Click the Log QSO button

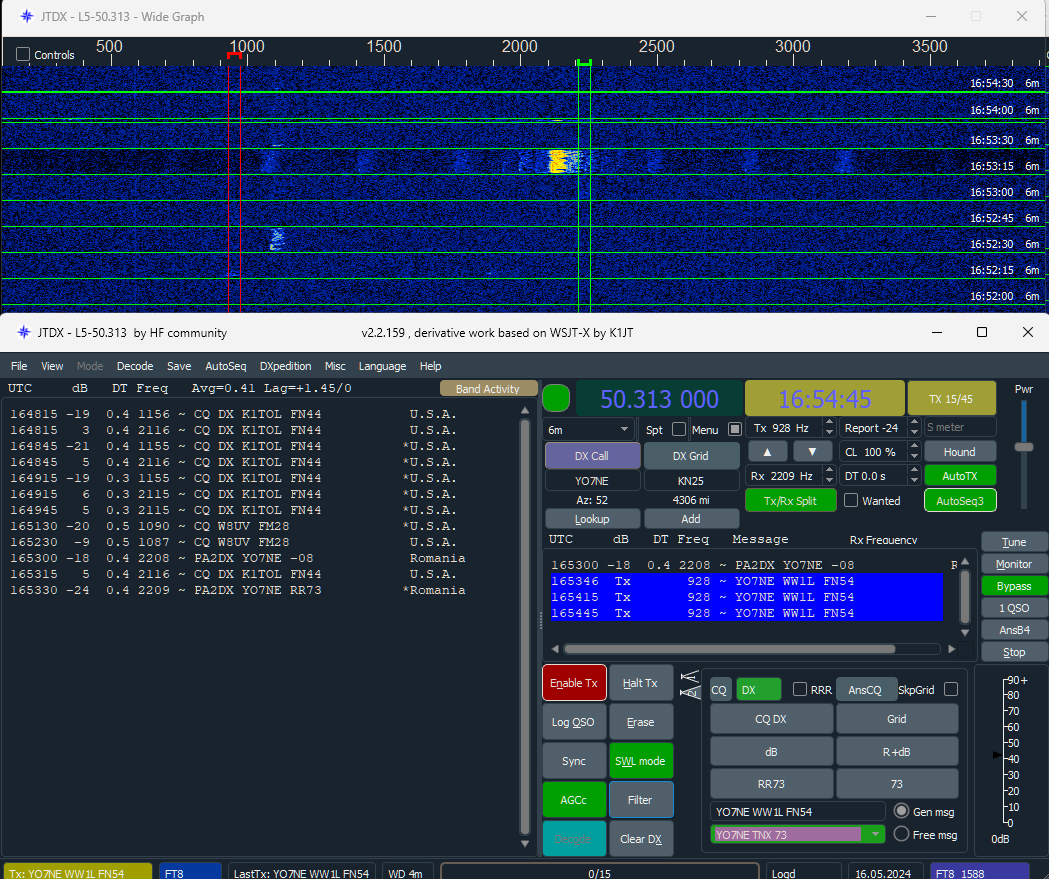(574, 722)
